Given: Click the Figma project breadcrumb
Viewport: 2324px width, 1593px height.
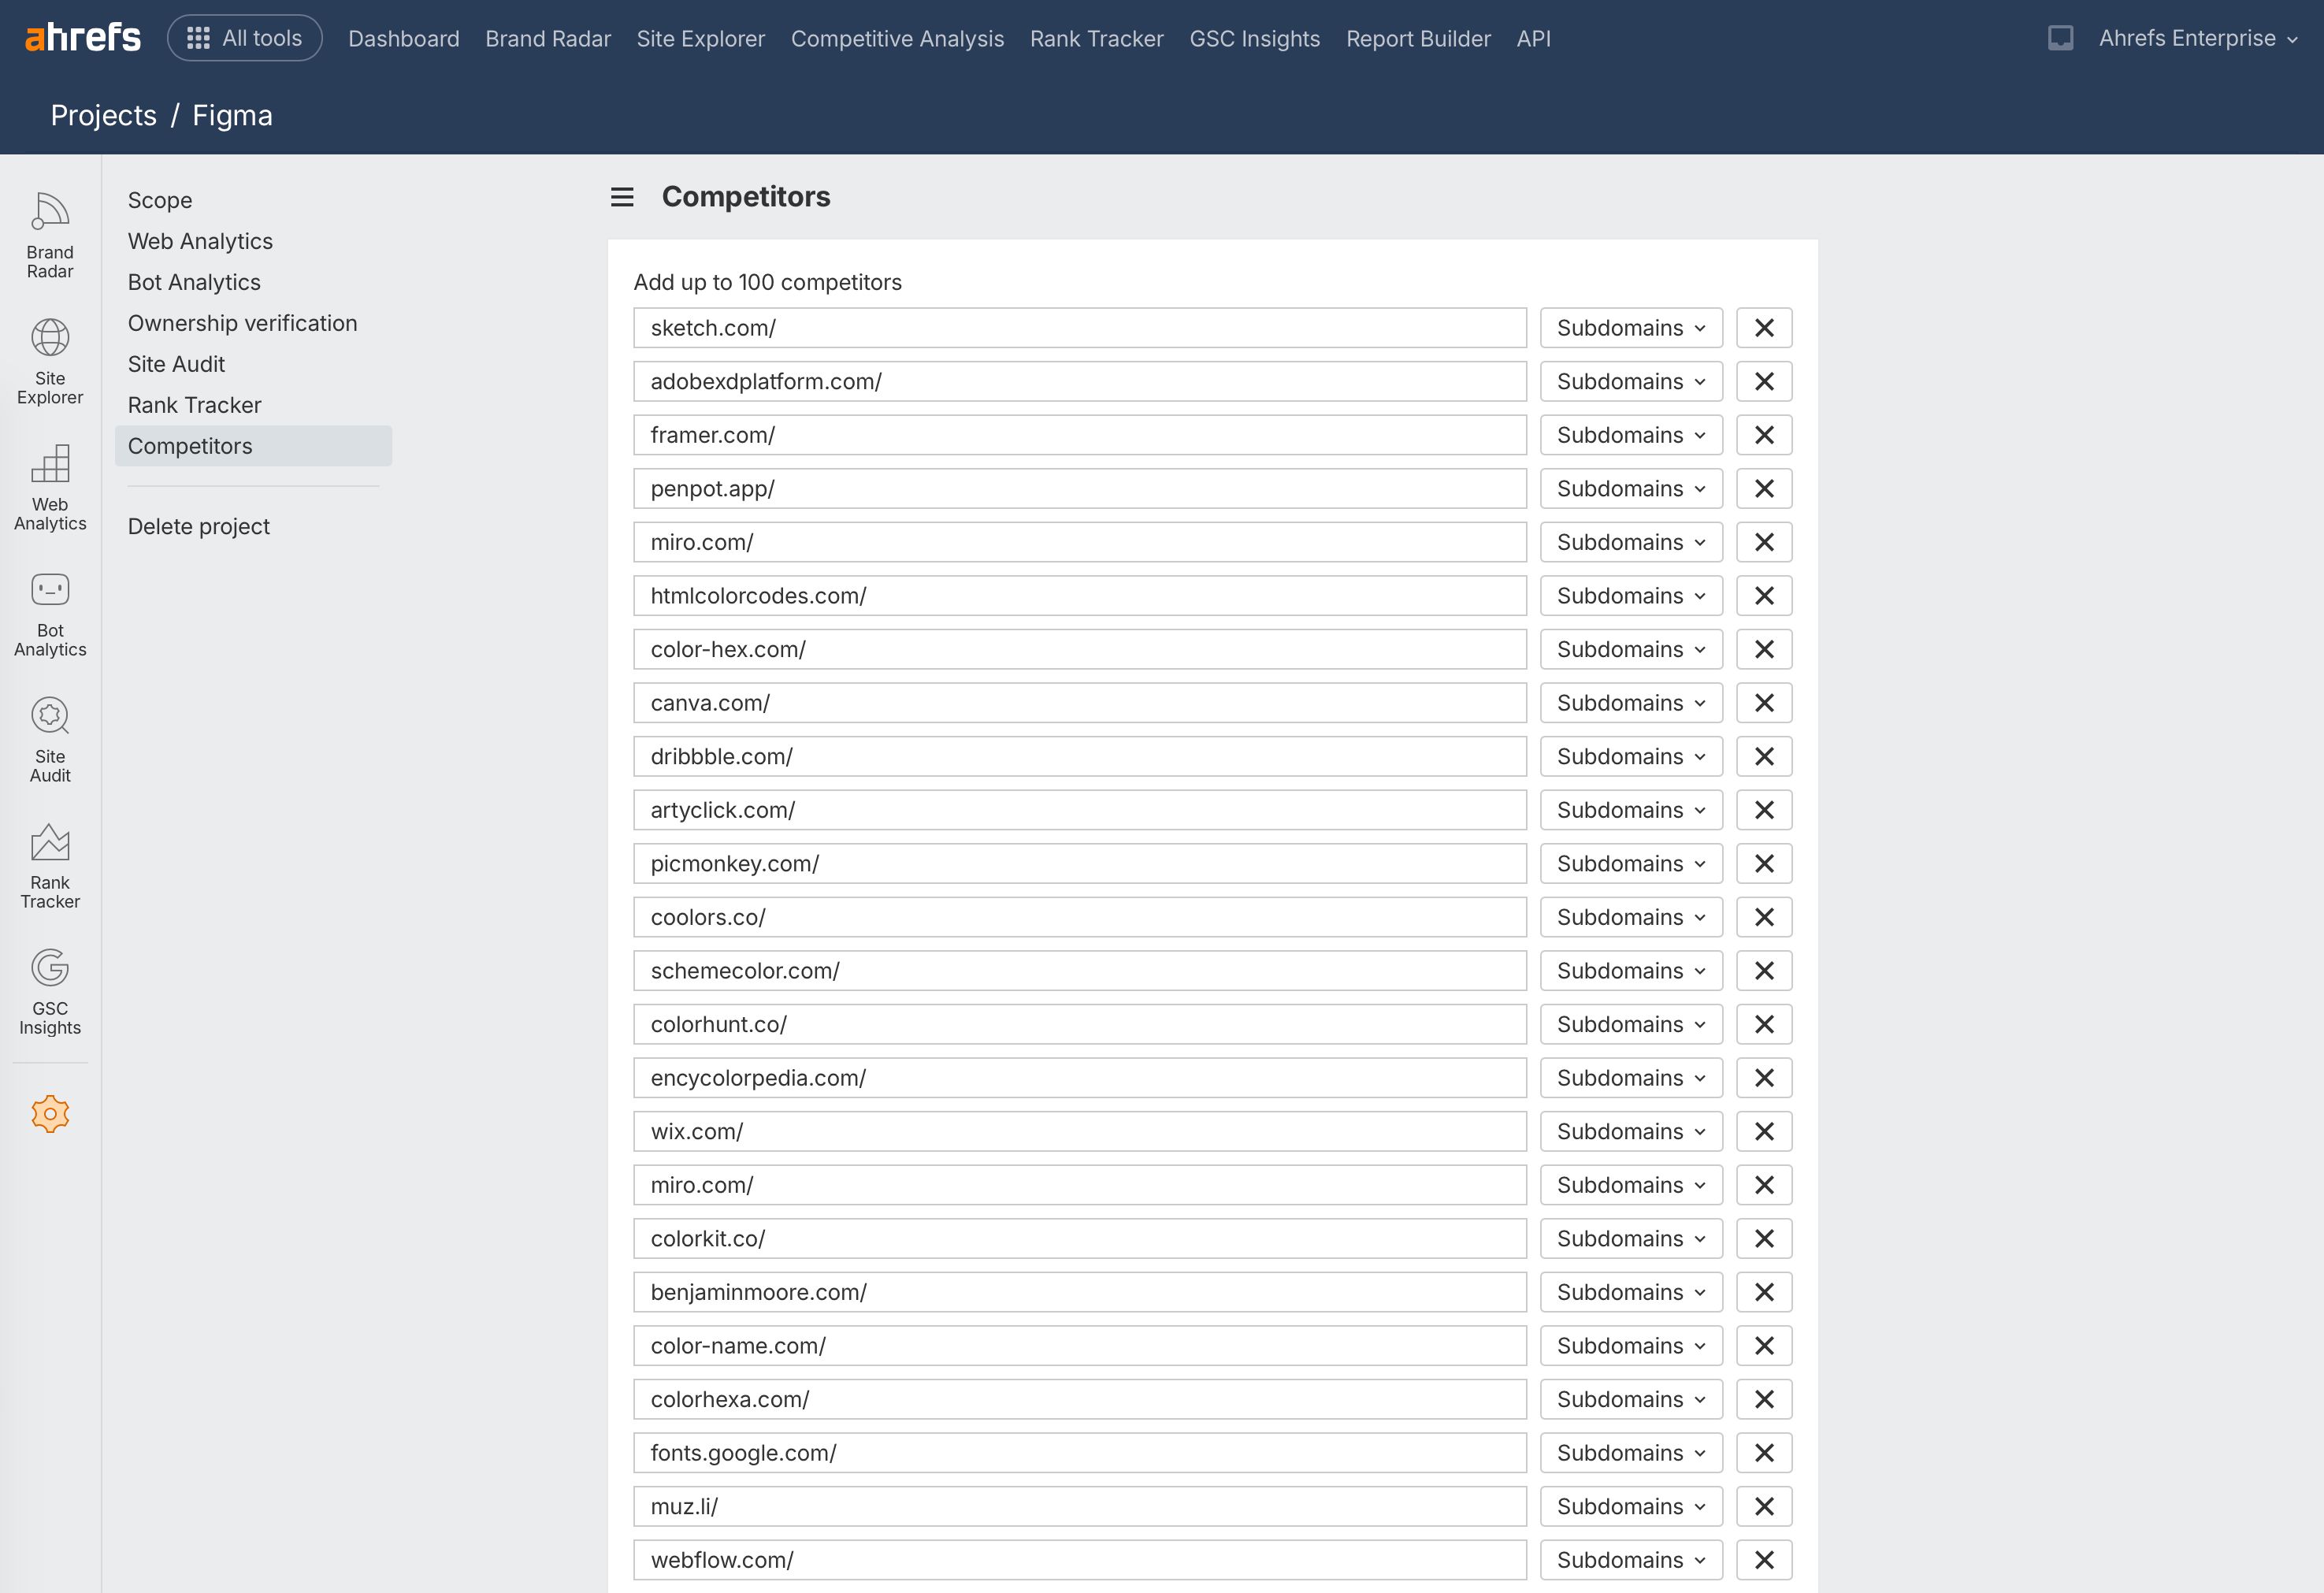Looking at the screenshot, I should click(232, 115).
